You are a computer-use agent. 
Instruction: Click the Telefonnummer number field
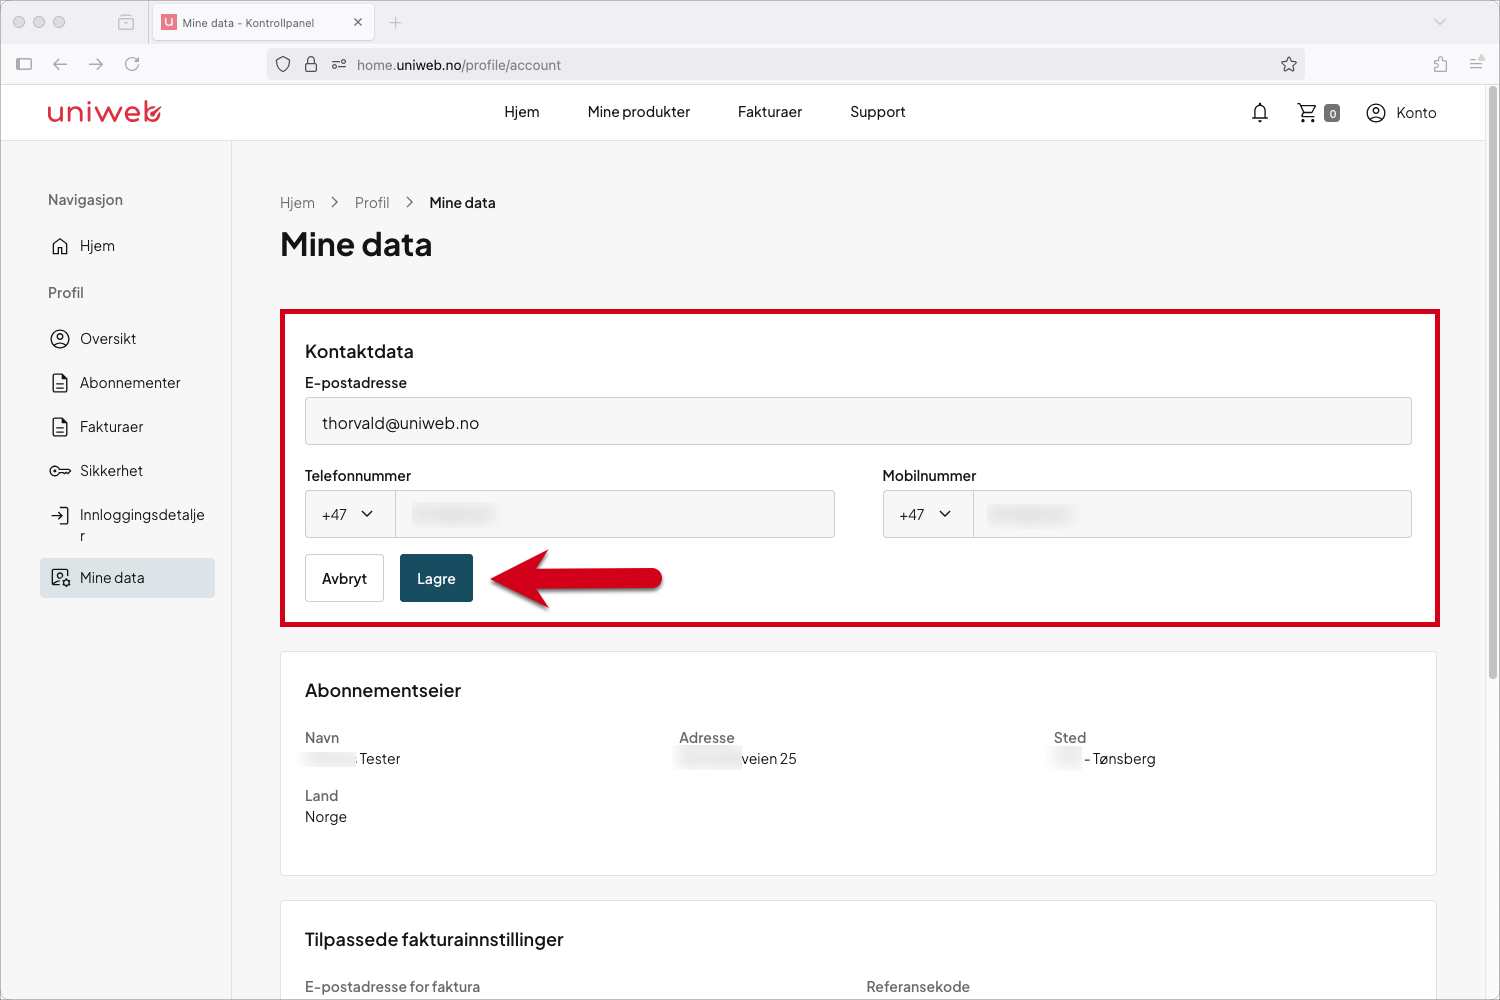[x=615, y=514]
